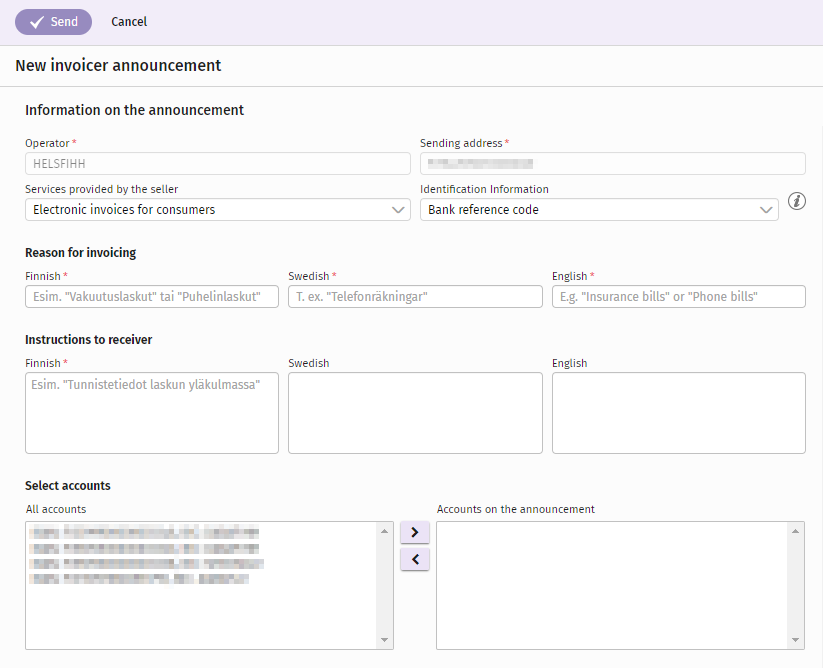This screenshot has height=668, width=823.
Task: Remove account from announcement with left arrow
Action: click(x=415, y=559)
